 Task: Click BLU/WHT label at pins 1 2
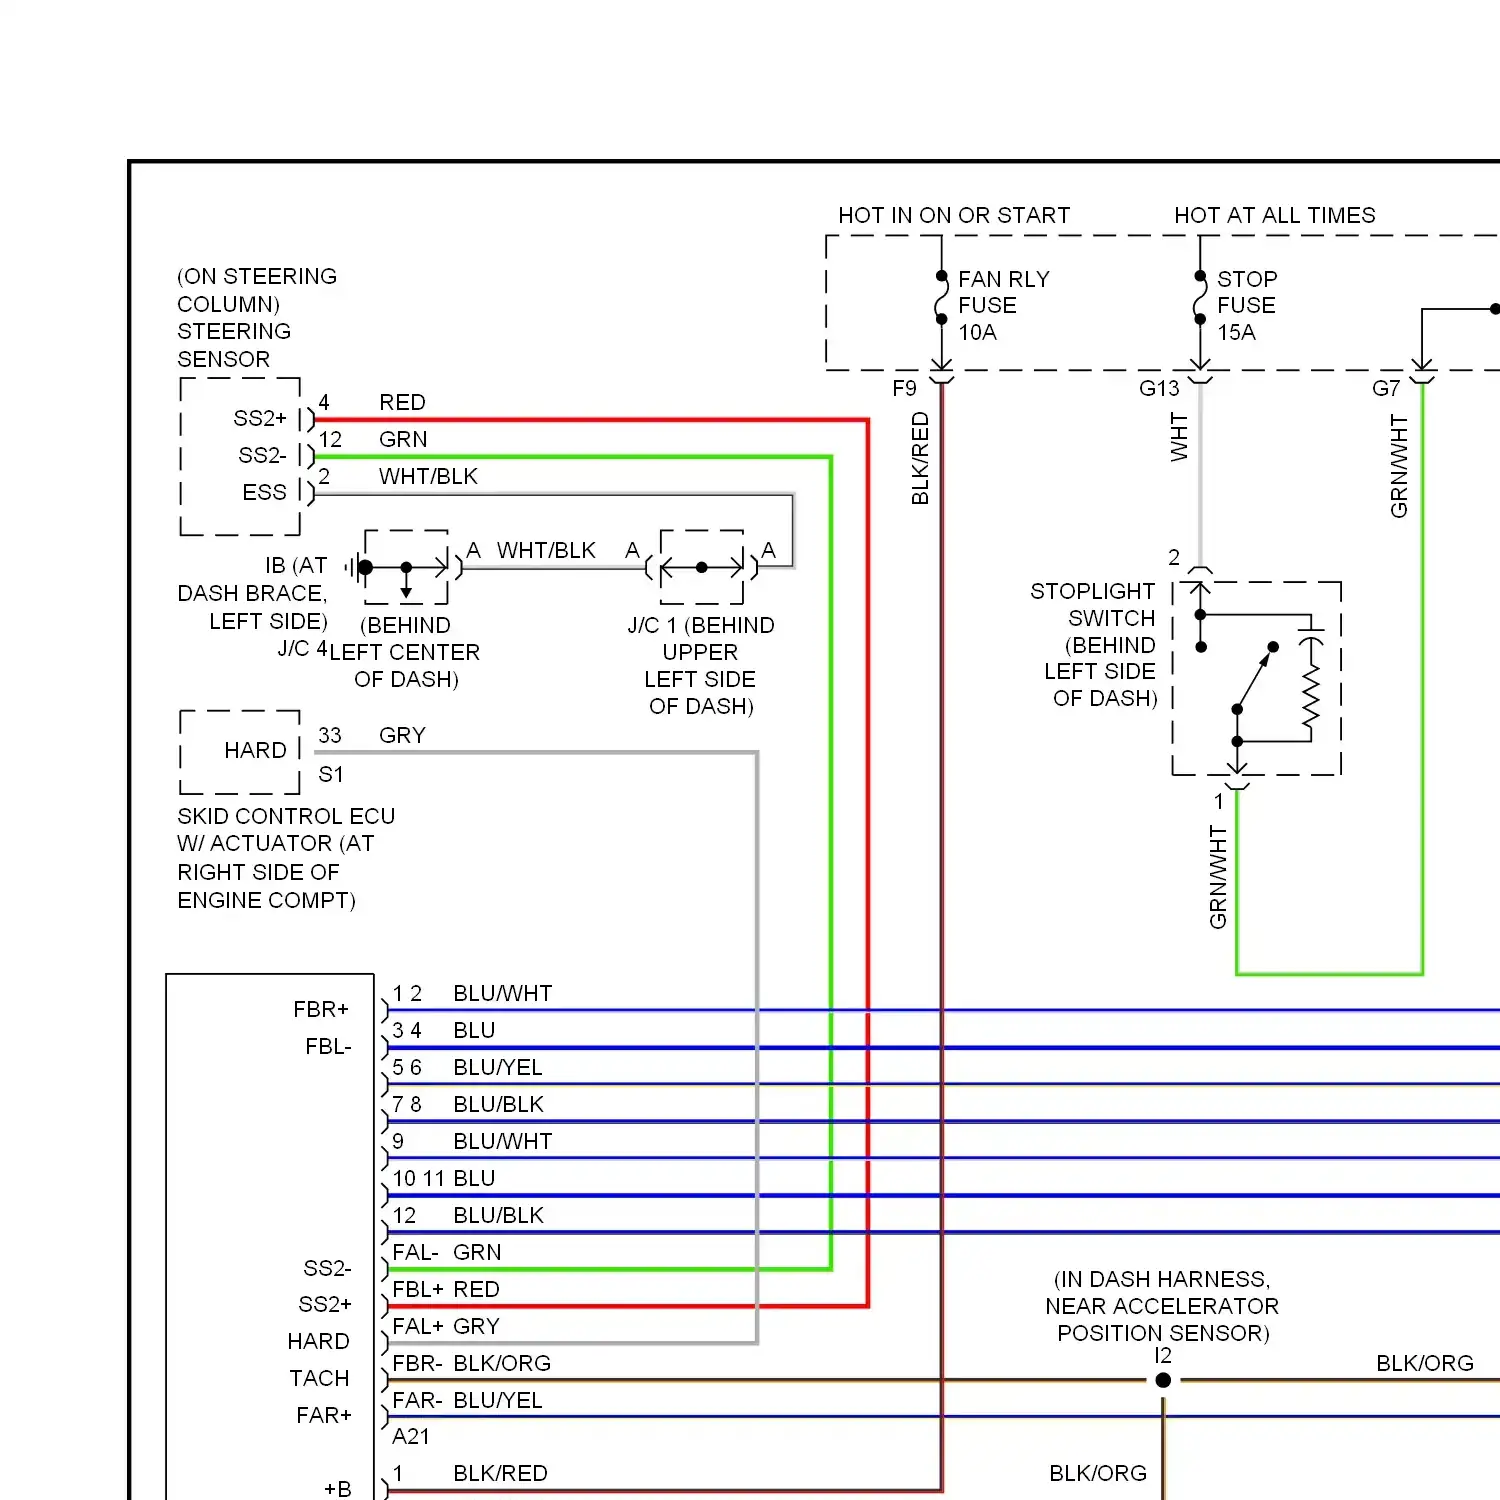(503, 993)
